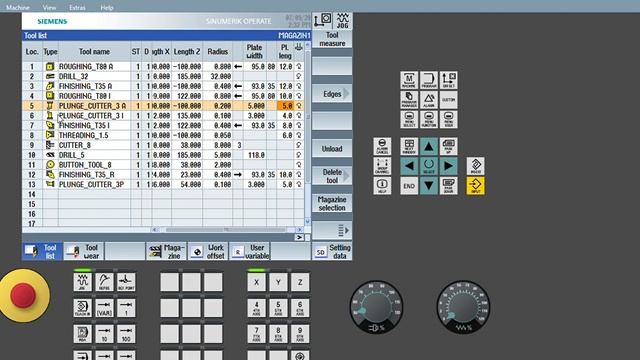Click the yellow INPUT key
The image size is (640, 360).
click(x=476, y=185)
